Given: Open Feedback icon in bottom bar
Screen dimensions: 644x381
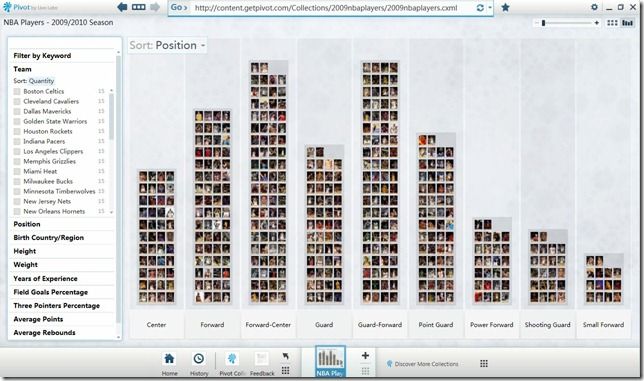Looking at the screenshot, I should [x=262, y=359].
